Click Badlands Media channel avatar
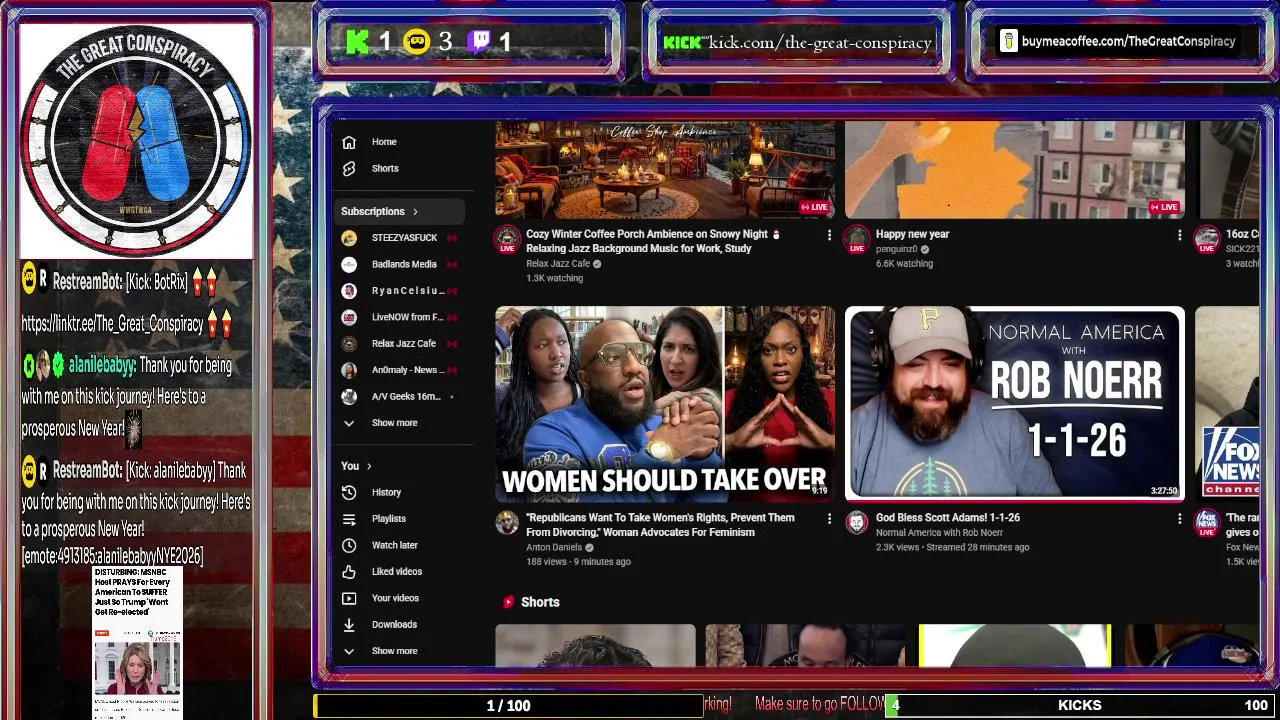 tap(349, 264)
